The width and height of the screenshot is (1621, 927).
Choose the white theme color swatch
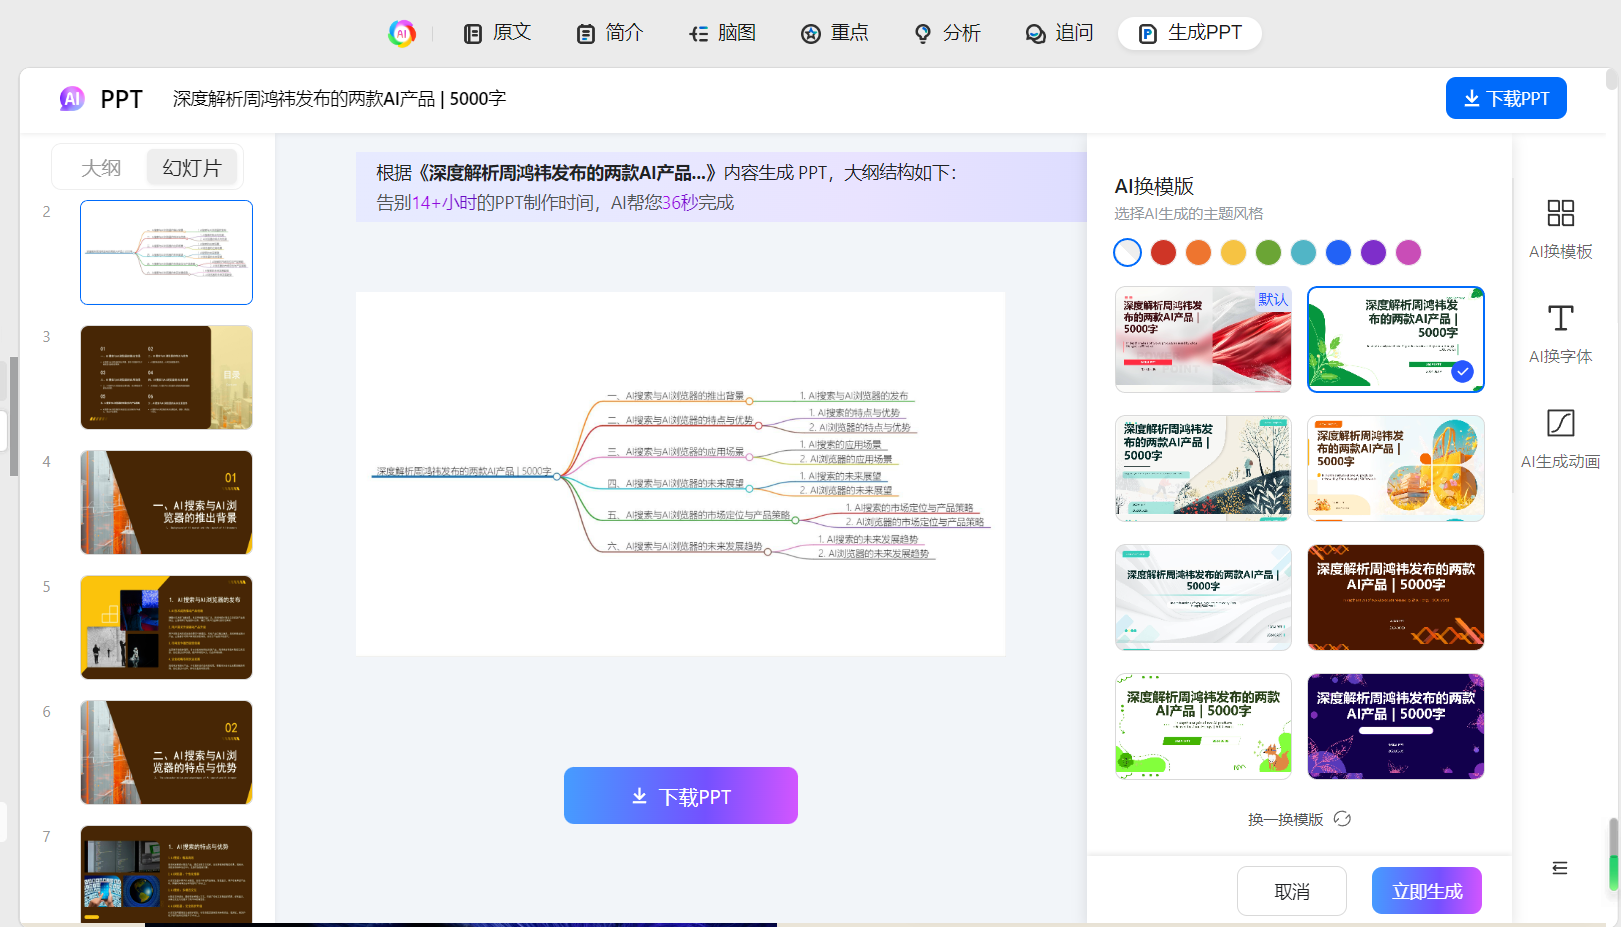pos(1128,253)
